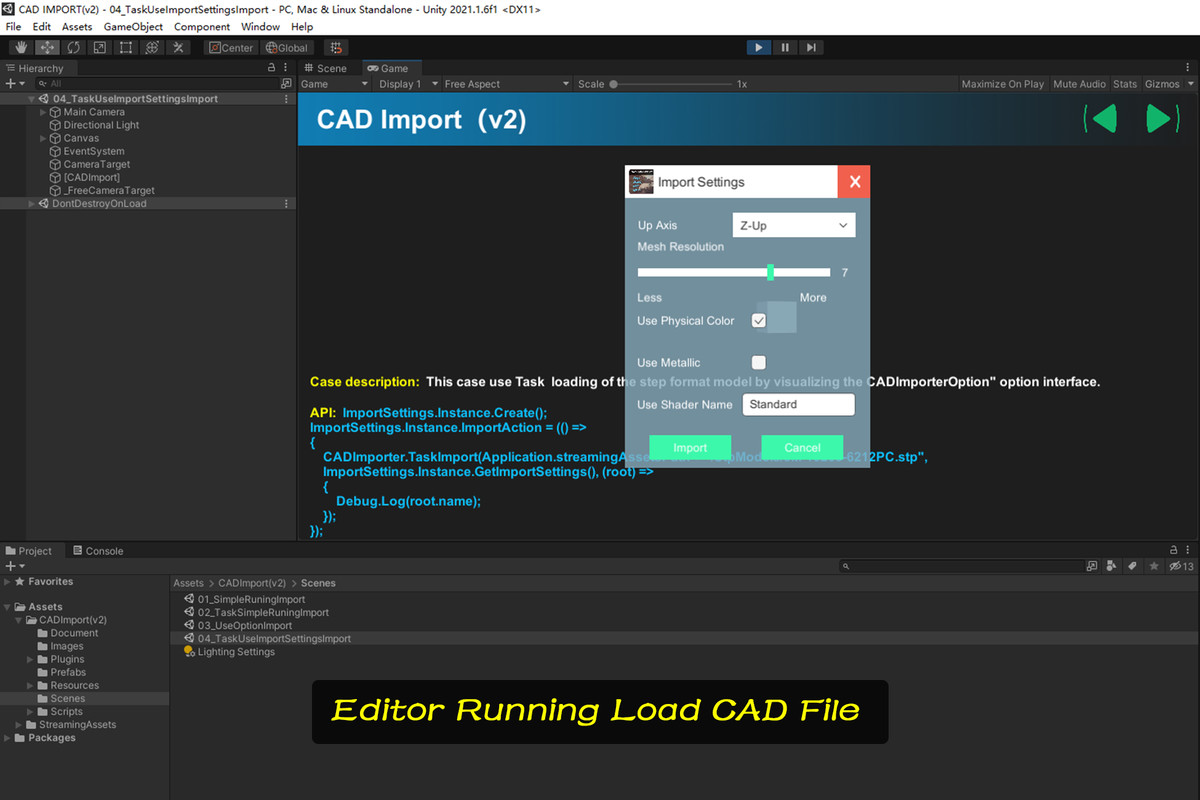Pause the game playback

[785, 47]
